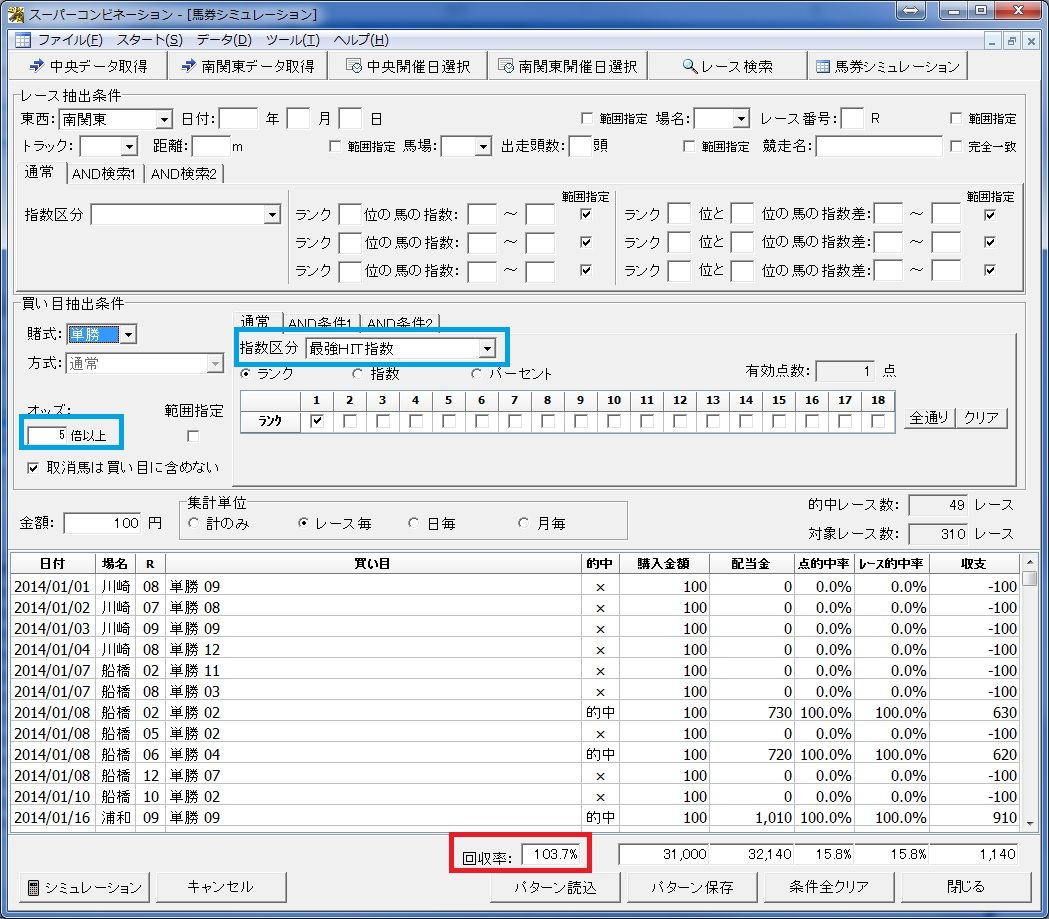Viewport: 1049px width, 919px height.
Task: Click the app icon in title bar
Action: click(15, 13)
